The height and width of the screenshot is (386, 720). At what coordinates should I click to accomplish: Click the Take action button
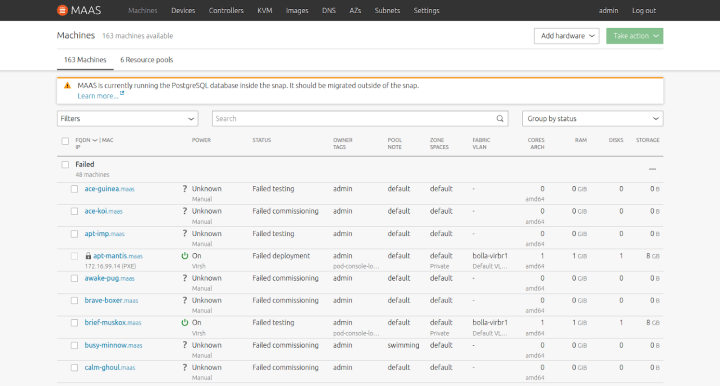(x=635, y=36)
